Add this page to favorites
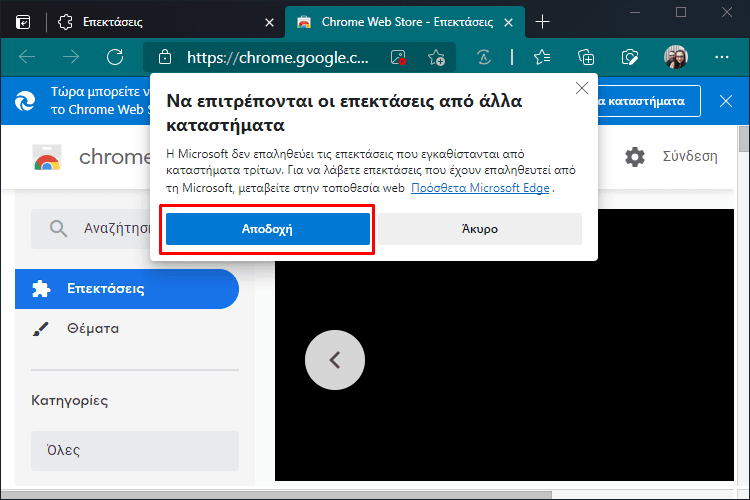The height and width of the screenshot is (500, 750). (x=436, y=58)
